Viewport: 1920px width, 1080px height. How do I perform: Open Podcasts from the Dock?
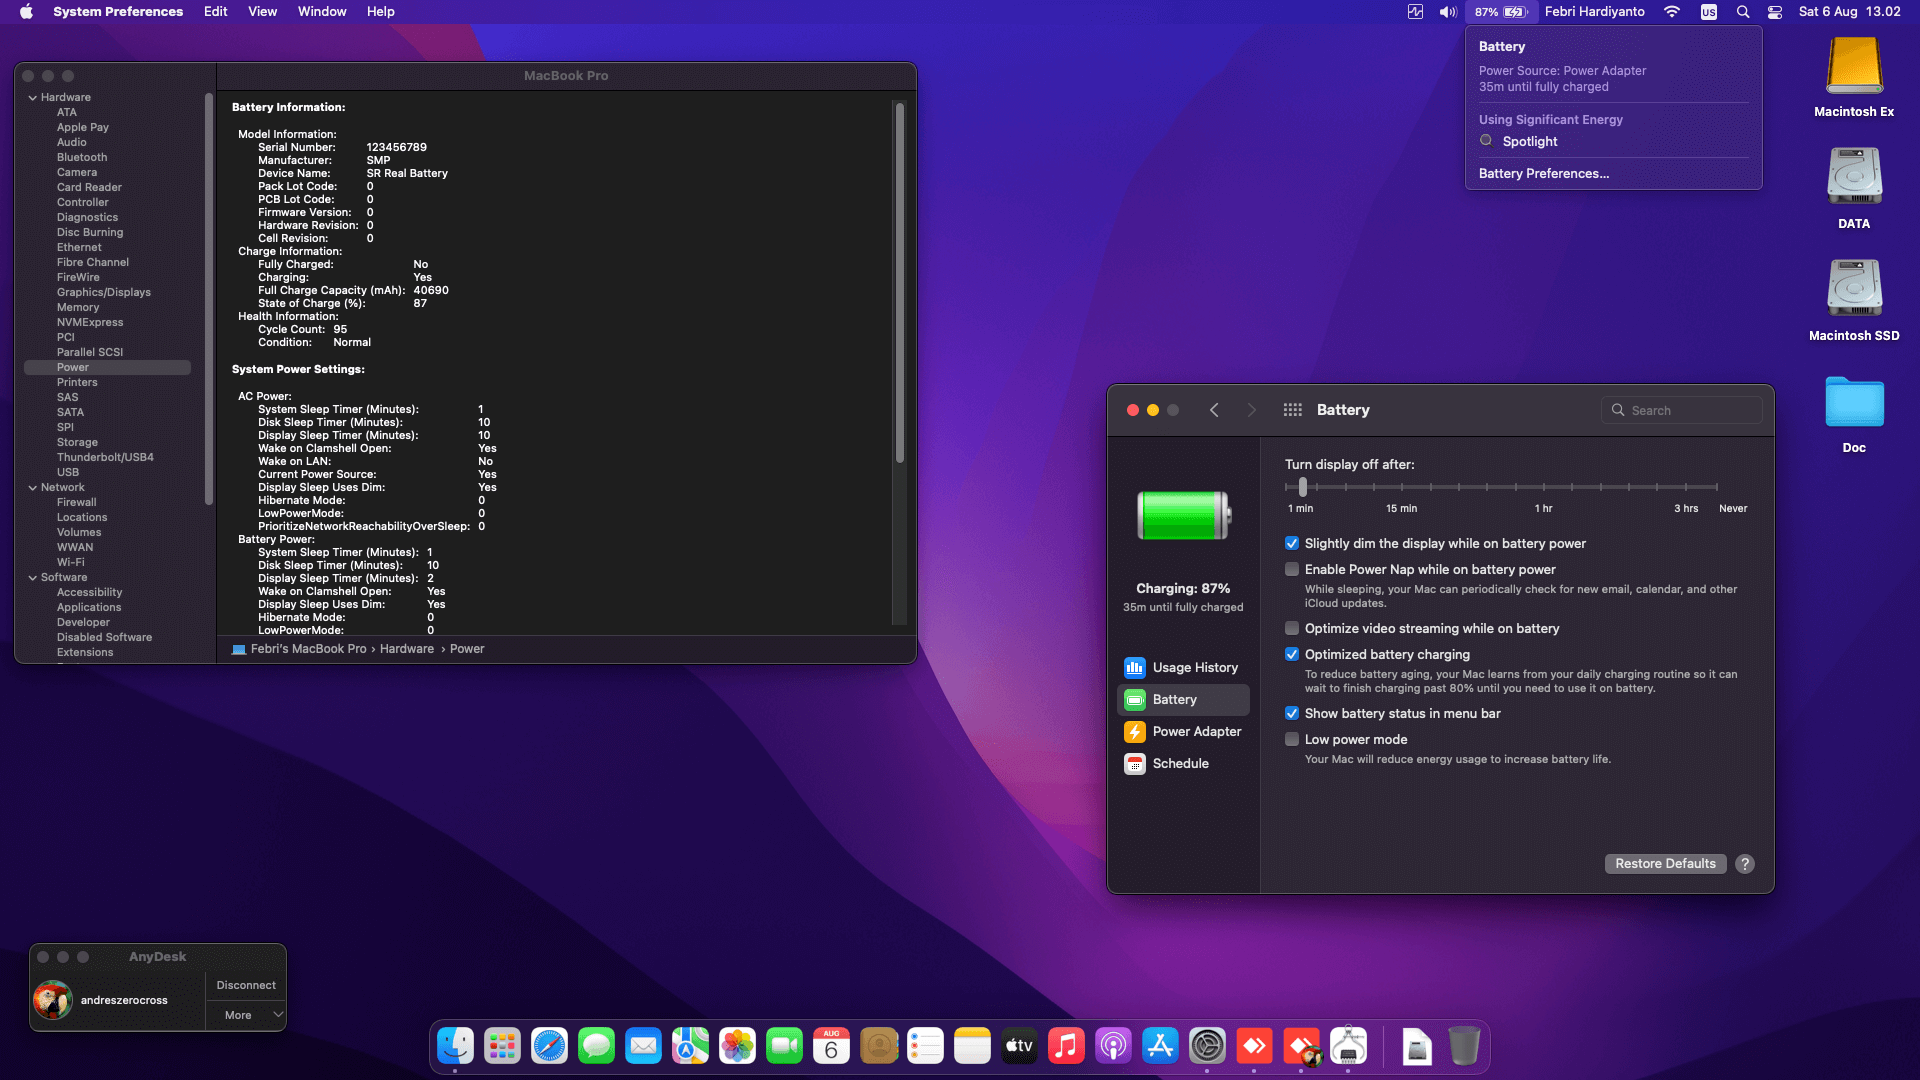click(x=1113, y=1046)
